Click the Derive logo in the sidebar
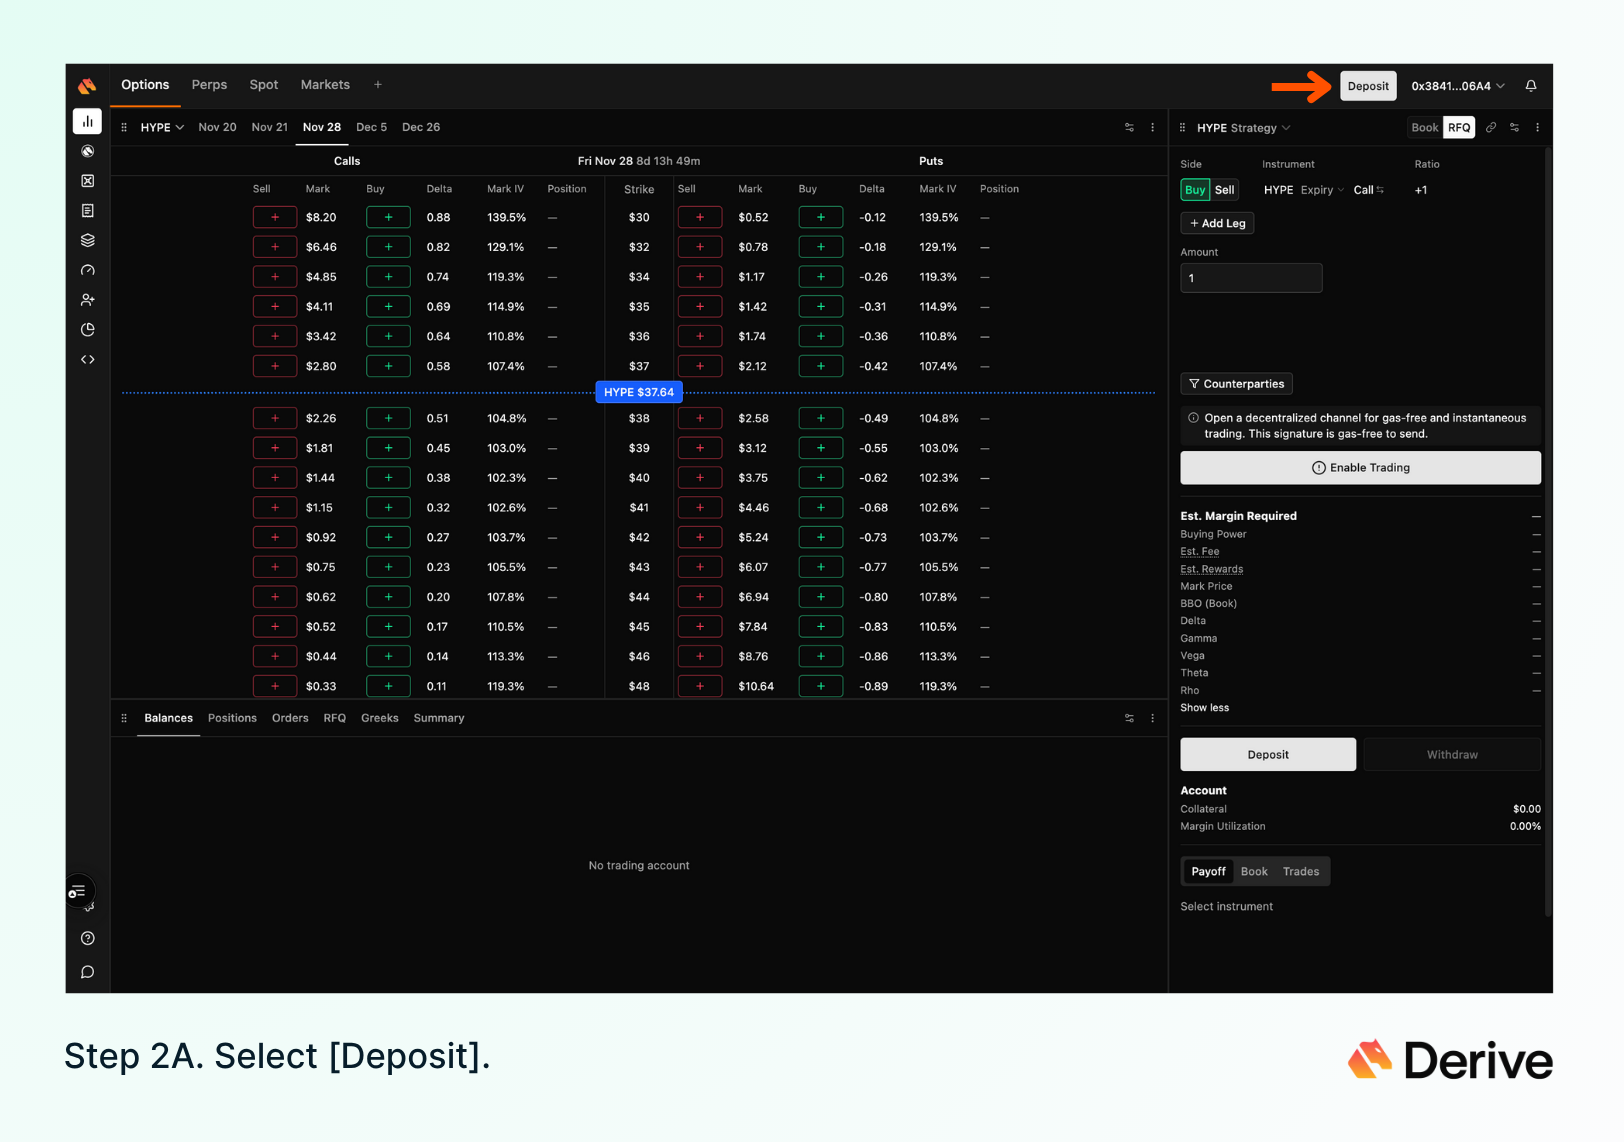1624x1142 pixels. click(87, 86)
